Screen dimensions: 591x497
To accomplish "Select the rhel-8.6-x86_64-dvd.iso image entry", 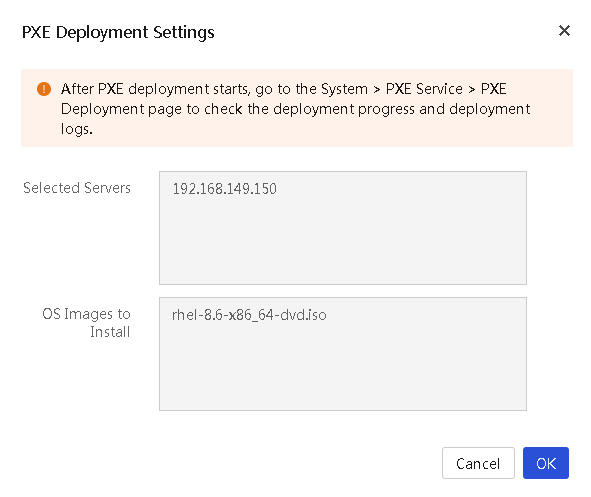I will (x=249, y=315).
